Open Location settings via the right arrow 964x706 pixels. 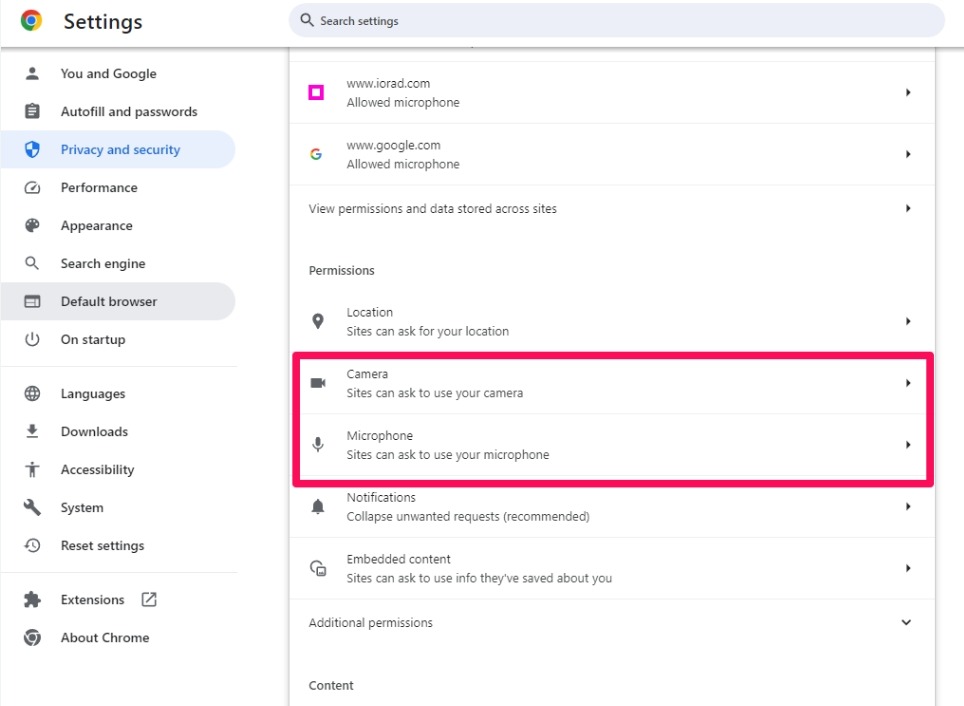[908, 321]
